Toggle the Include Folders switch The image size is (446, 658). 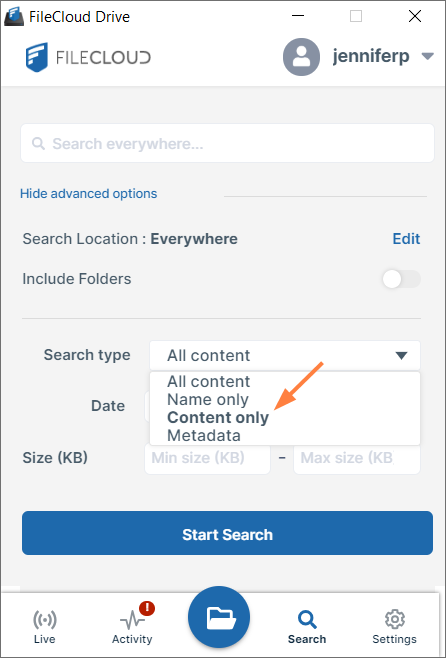pos(402,279)
